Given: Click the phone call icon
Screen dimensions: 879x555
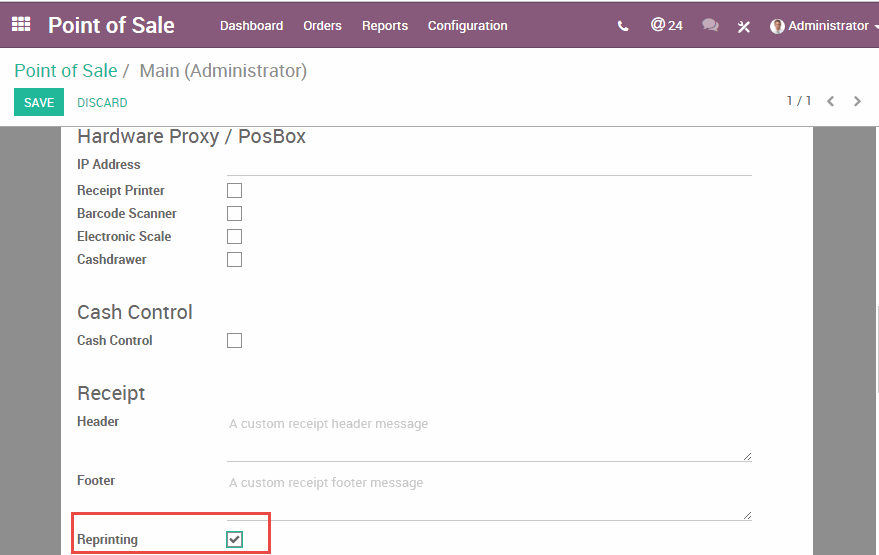Looking at the screenshot, I should (x=623, y=26).
